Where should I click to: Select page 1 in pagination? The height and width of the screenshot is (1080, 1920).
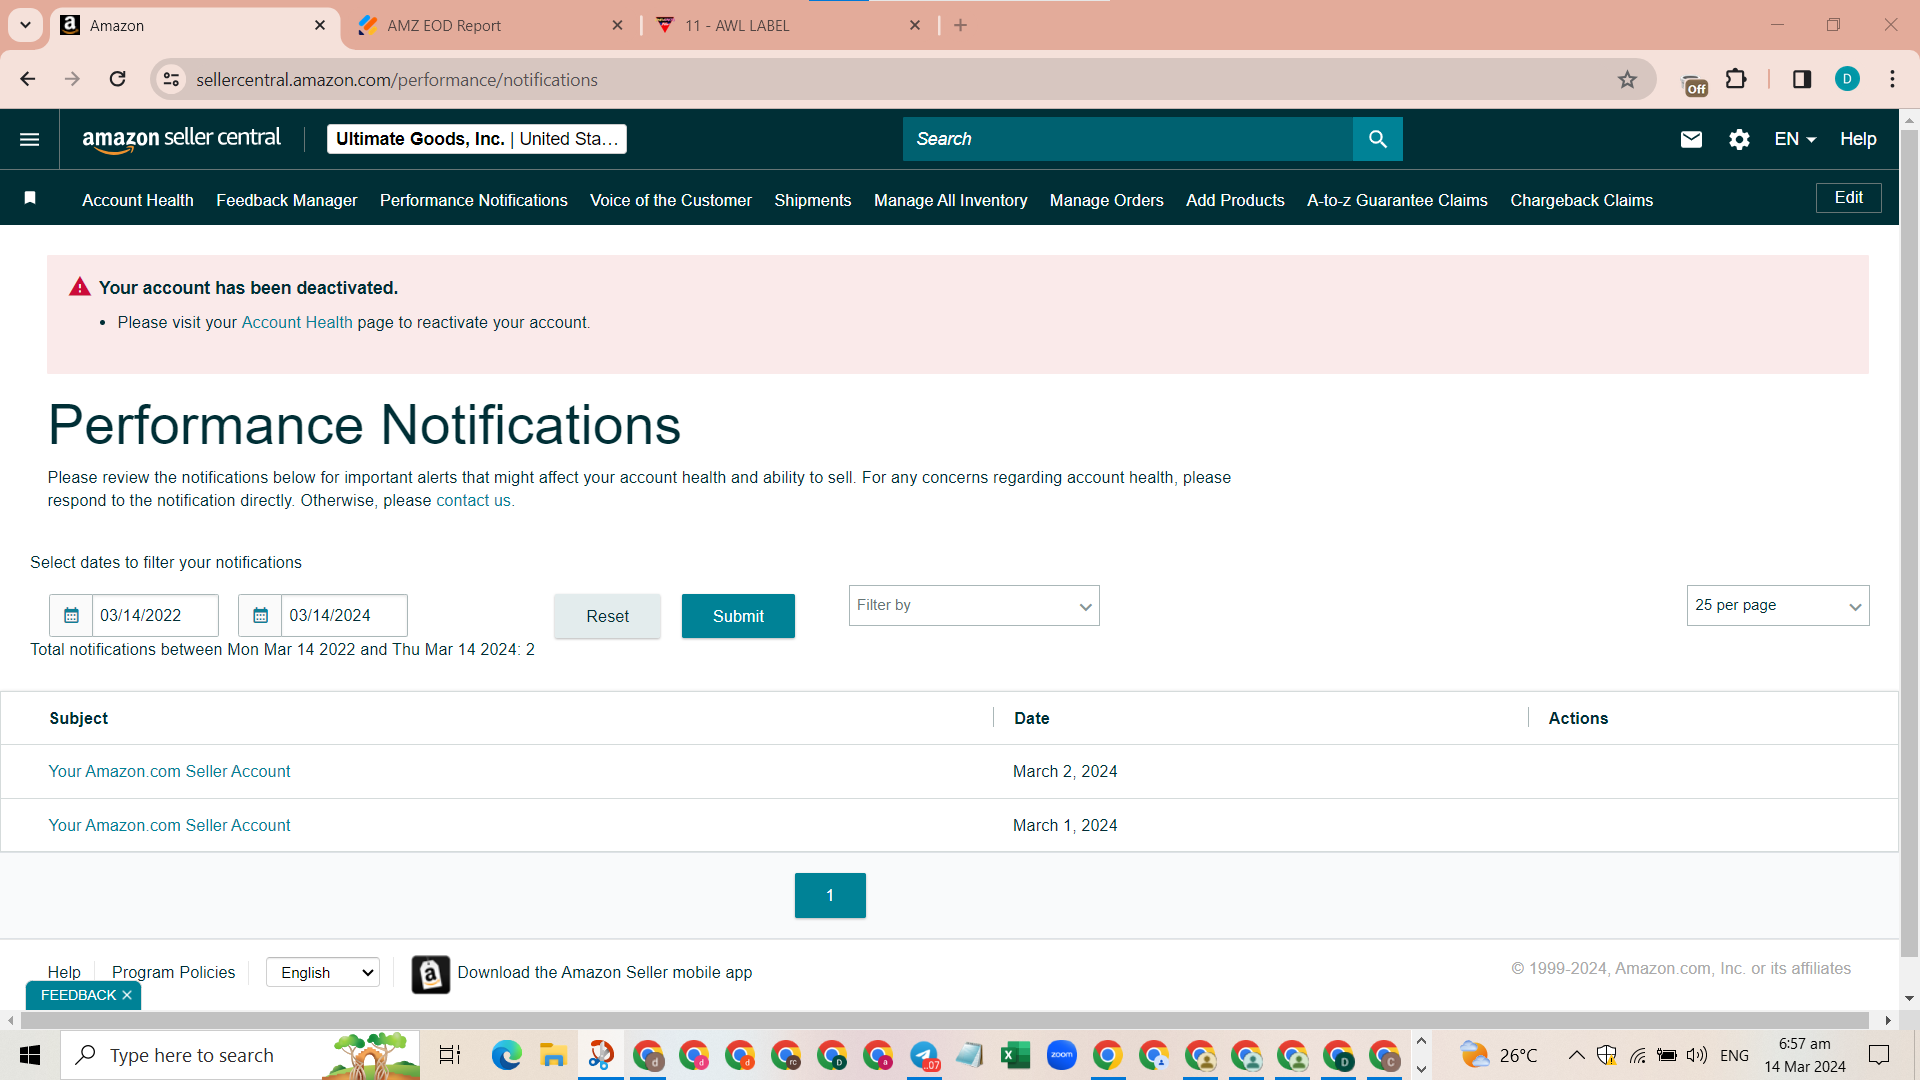830,895
